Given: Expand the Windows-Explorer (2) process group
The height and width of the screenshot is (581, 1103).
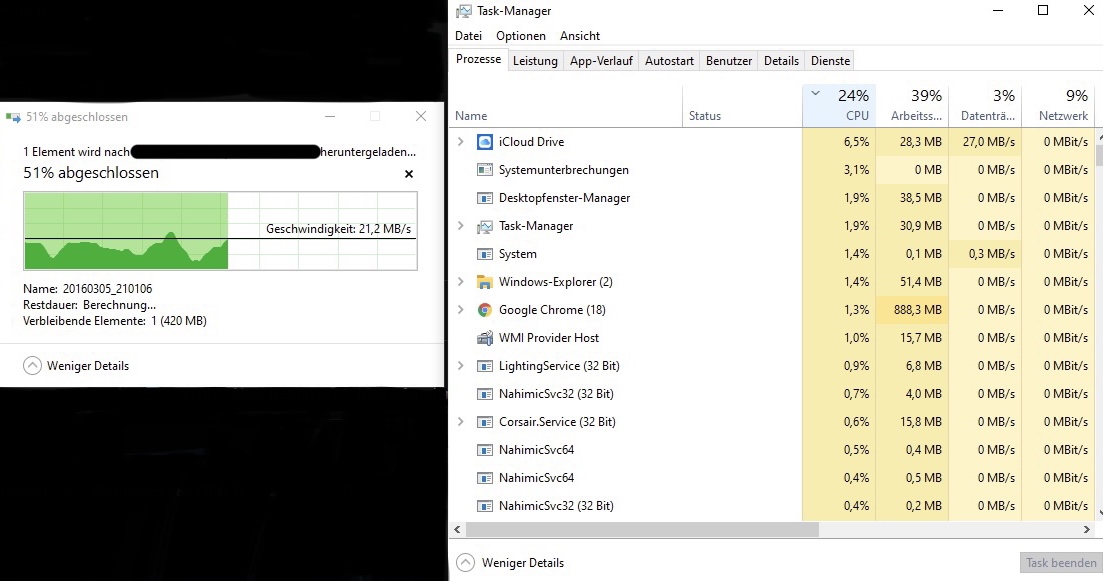Looking at the screenshot, I should point(461,282).
